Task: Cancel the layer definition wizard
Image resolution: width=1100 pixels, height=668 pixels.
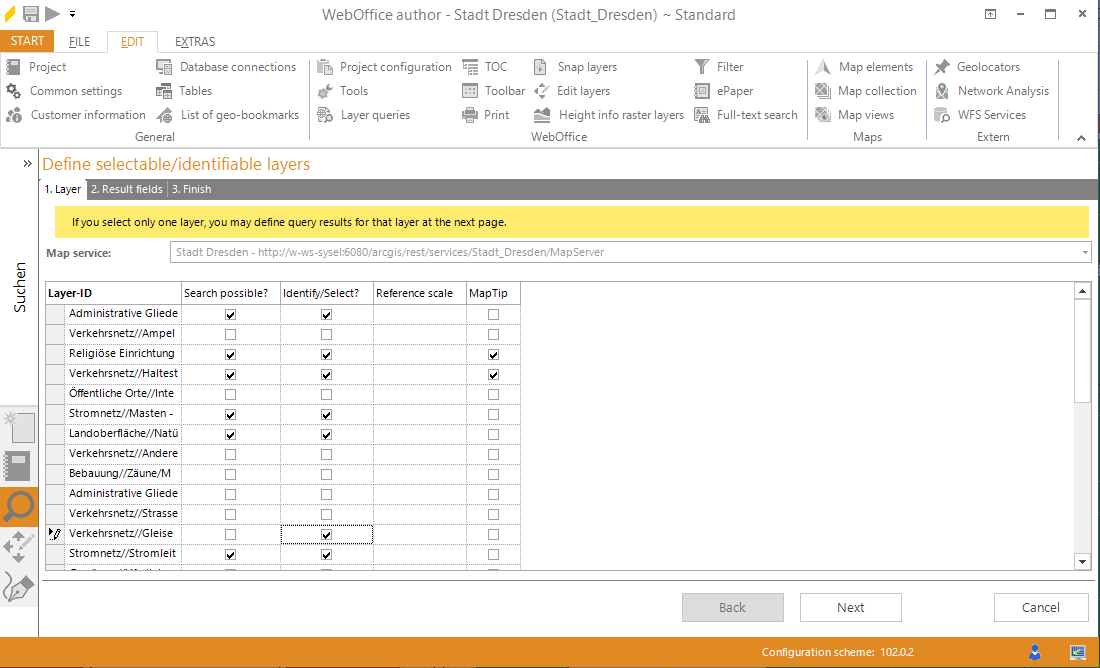Action: [1040, 607]
